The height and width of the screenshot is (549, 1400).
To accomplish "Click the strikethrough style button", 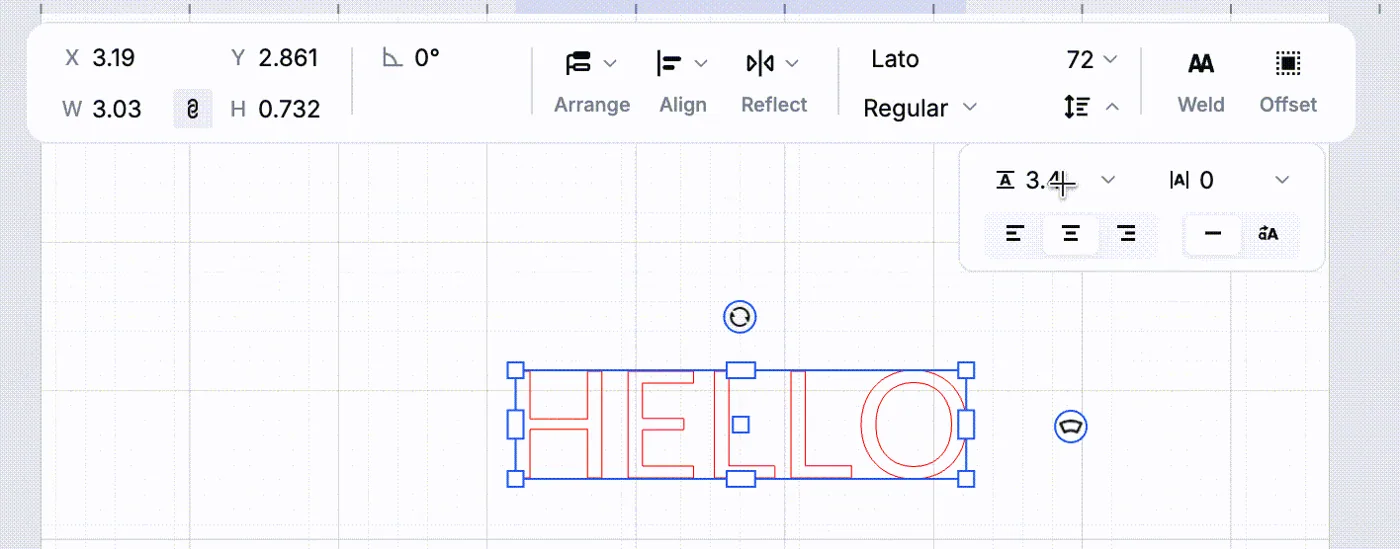I will (x=1213, y=234).
